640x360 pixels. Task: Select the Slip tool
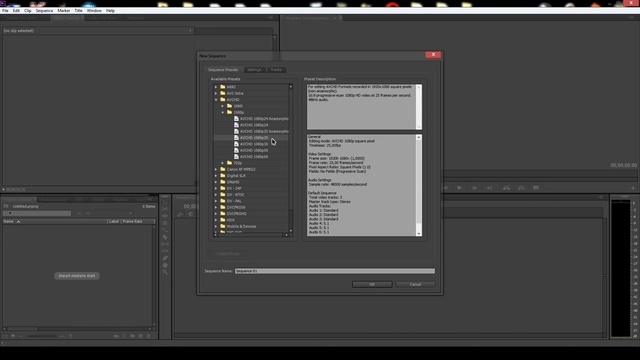click(x=165, y=244)
